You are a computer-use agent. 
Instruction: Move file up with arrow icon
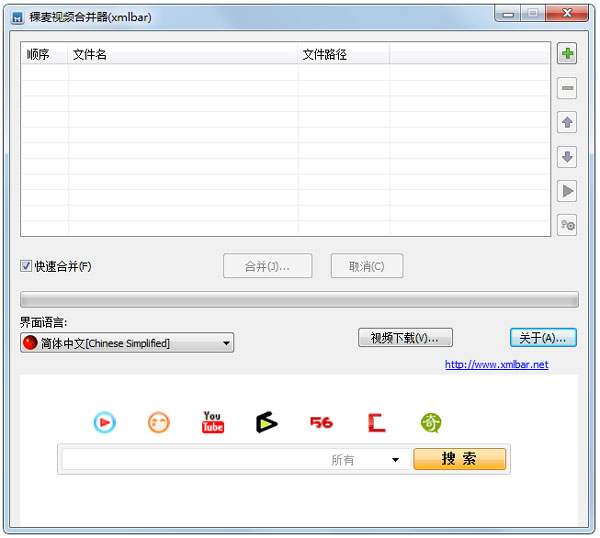click(567, 122)
